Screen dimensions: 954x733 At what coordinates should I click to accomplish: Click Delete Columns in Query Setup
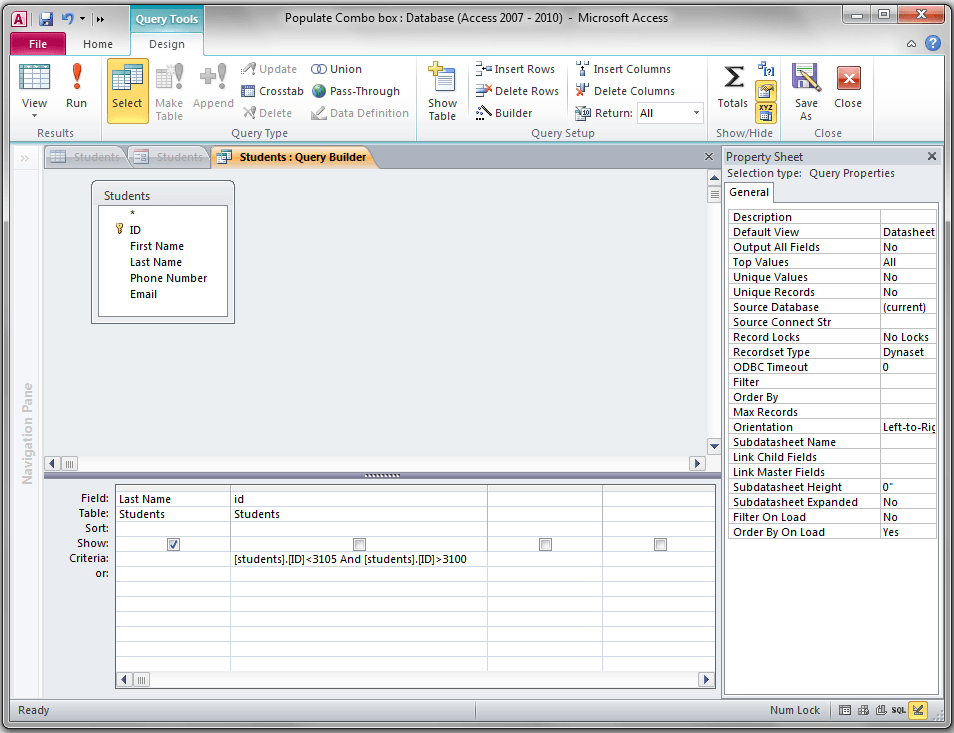625,91
